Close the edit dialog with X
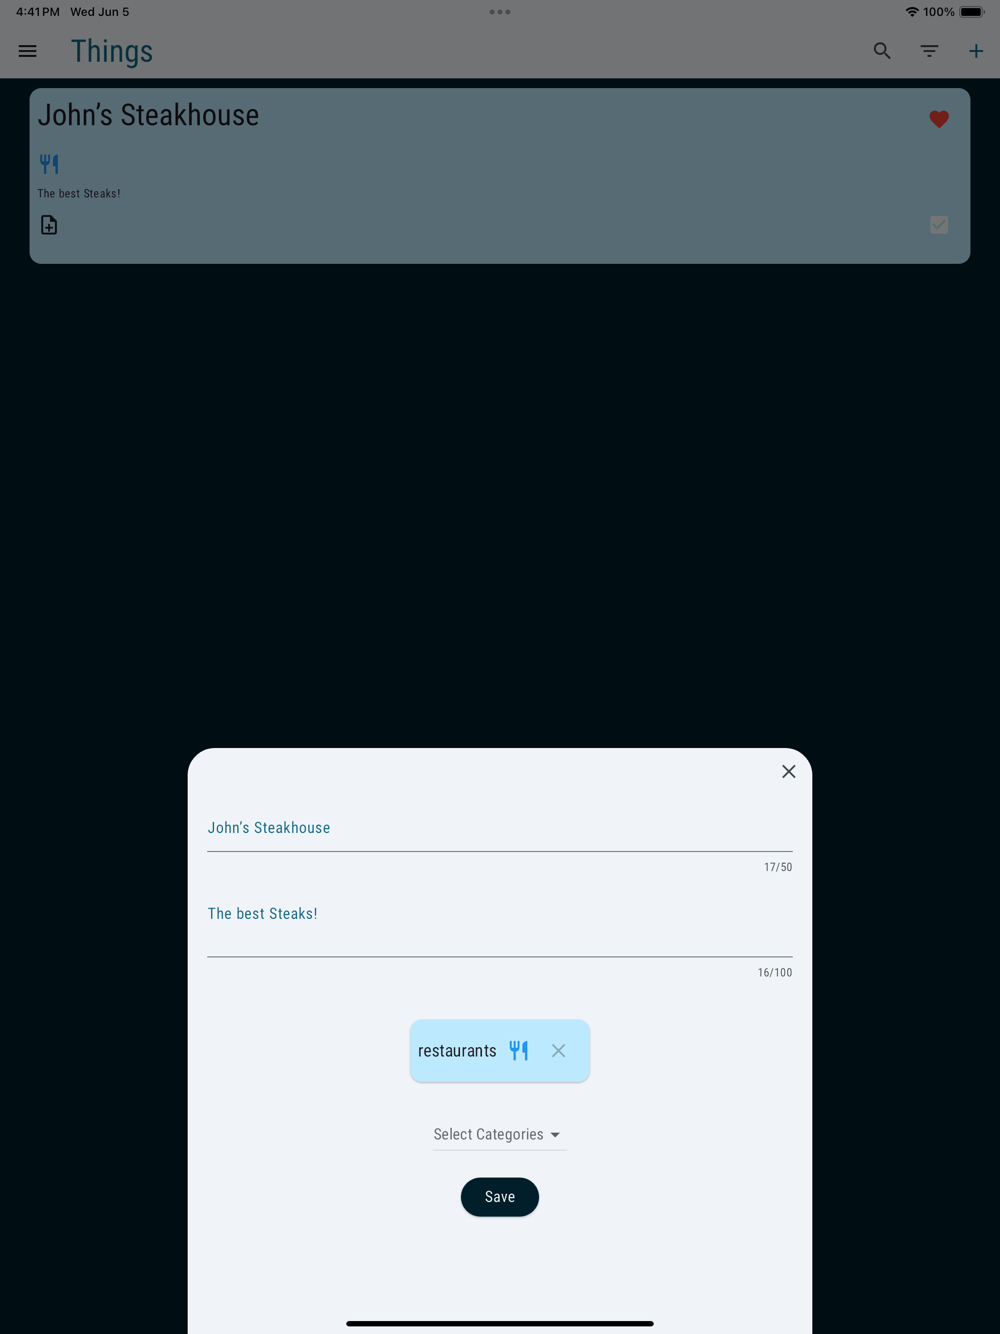Viewport: 1000px width, 1334px height. 789,772
